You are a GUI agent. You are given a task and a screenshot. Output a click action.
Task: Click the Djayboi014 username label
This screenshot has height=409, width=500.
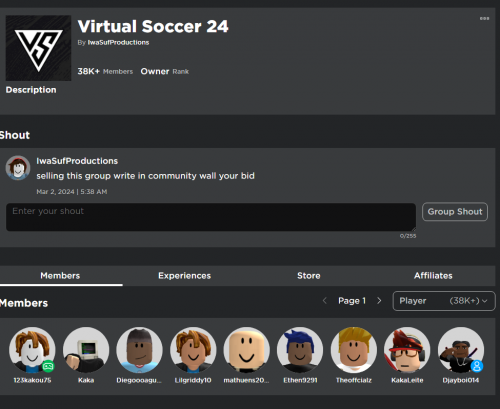[x=461, y=380]
